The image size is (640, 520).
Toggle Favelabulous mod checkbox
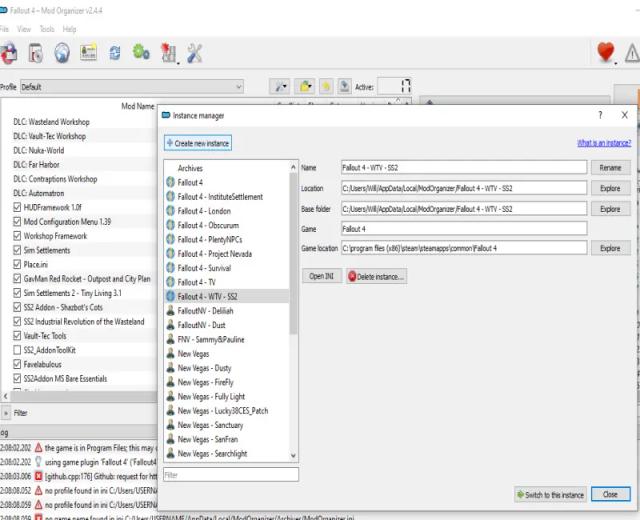pyautogui.click(x=17, y=364)
